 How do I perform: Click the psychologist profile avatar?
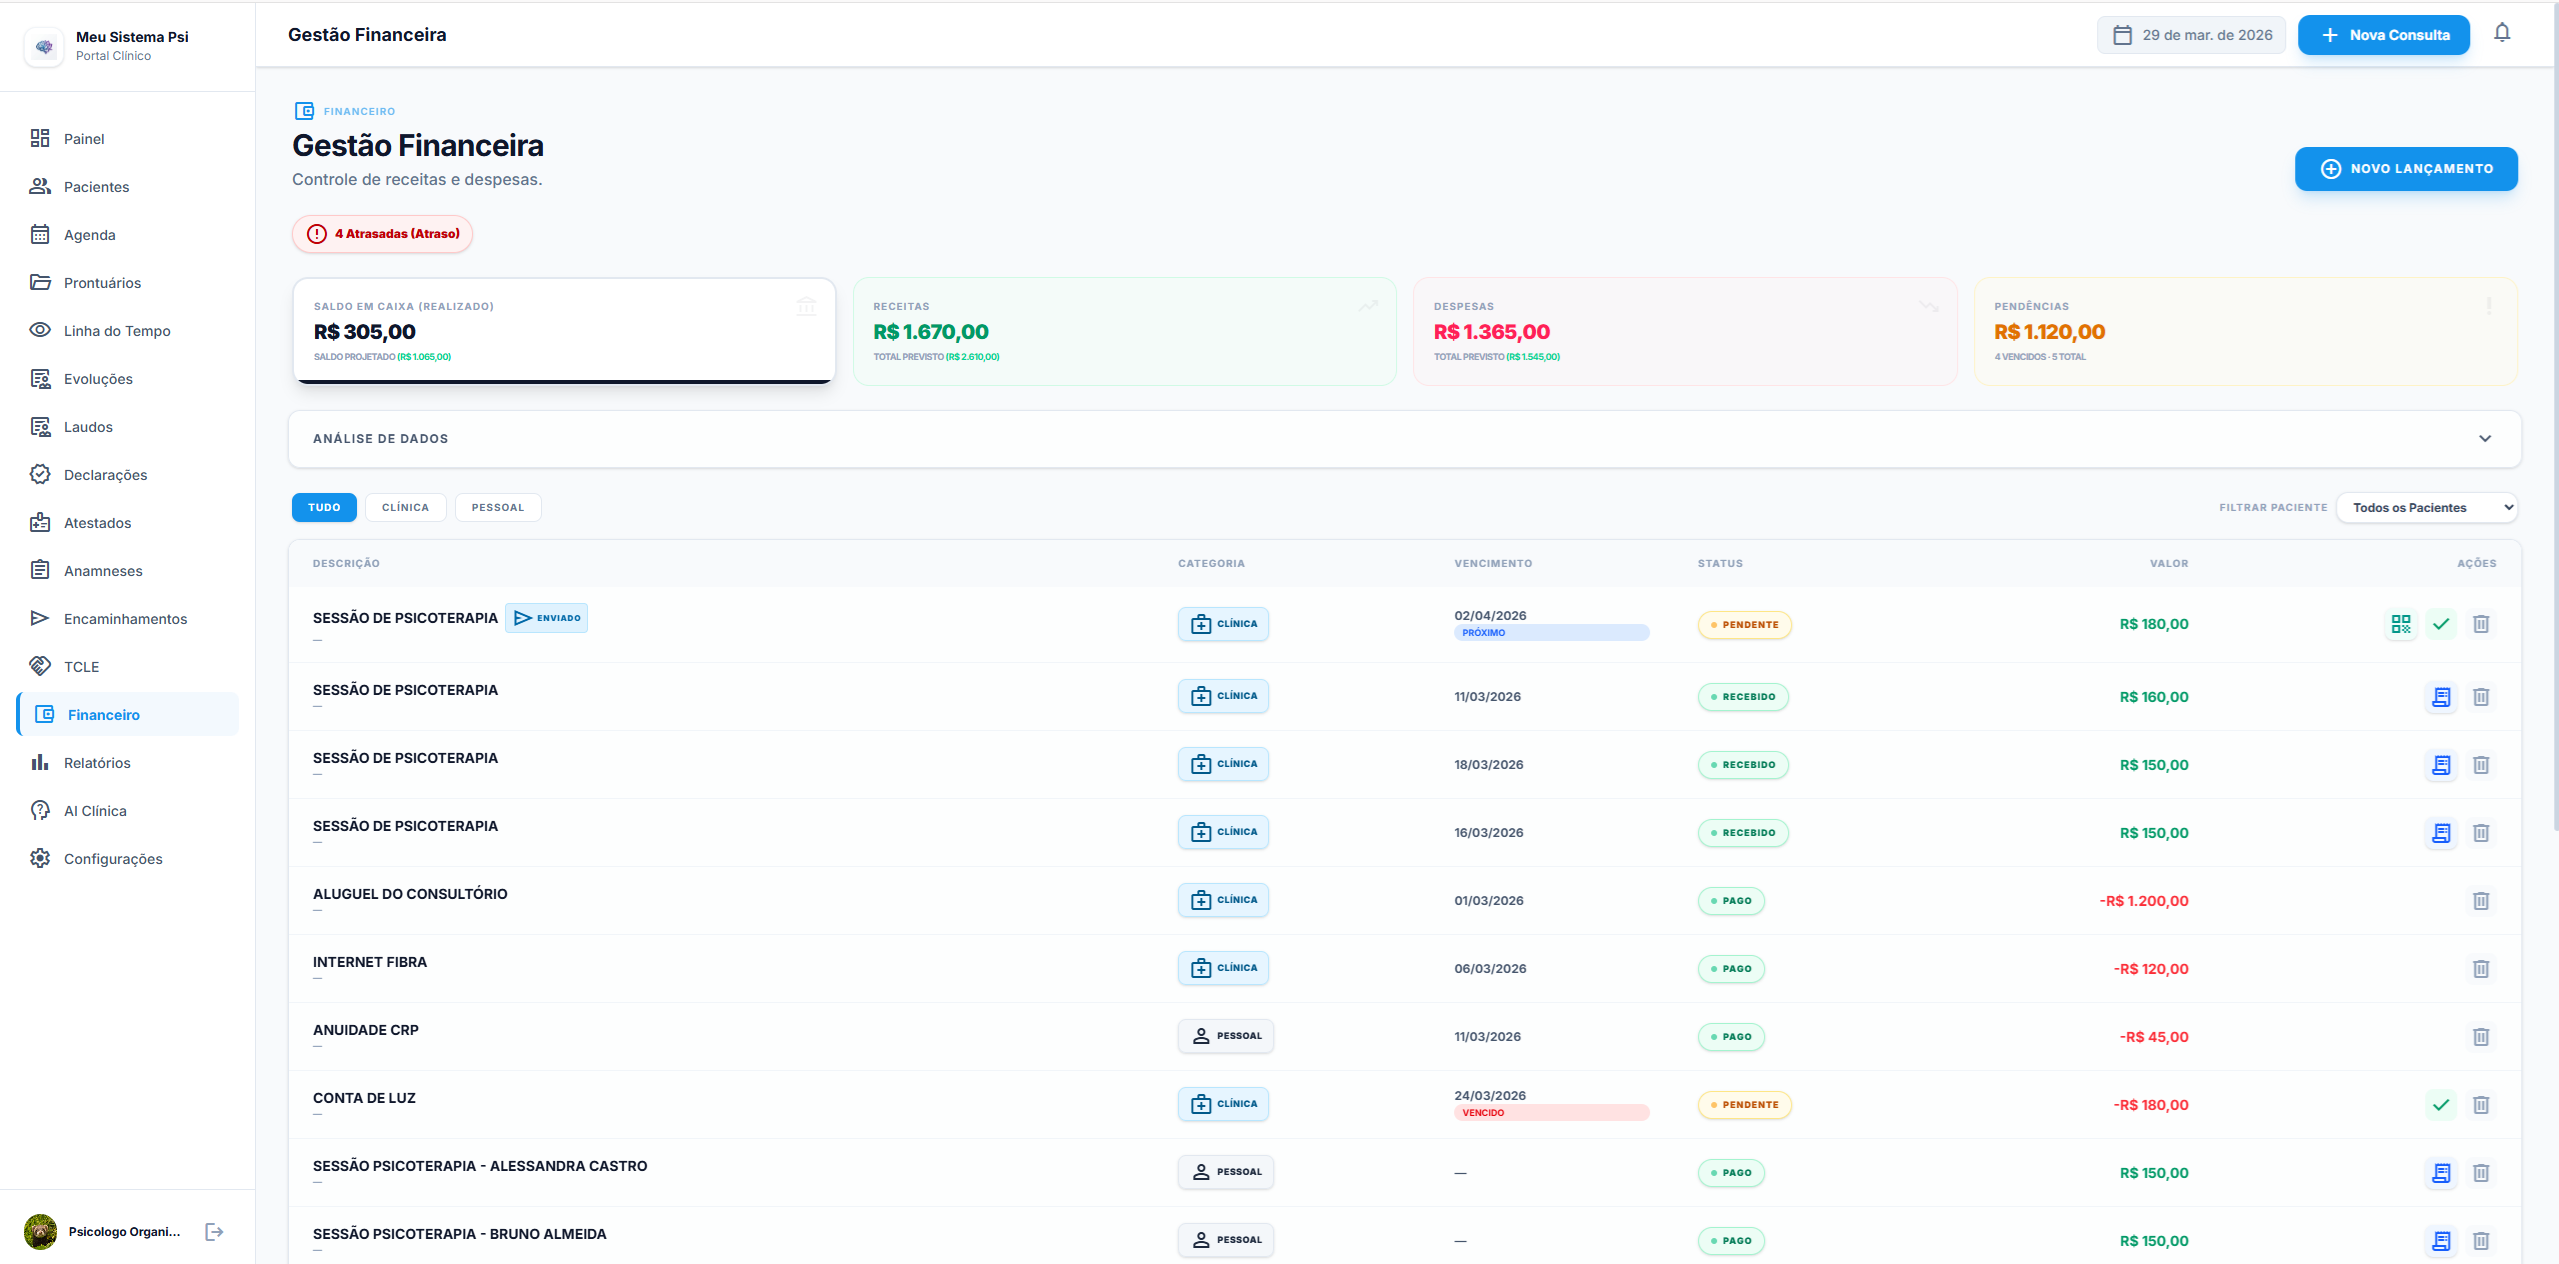point(40,1231)
